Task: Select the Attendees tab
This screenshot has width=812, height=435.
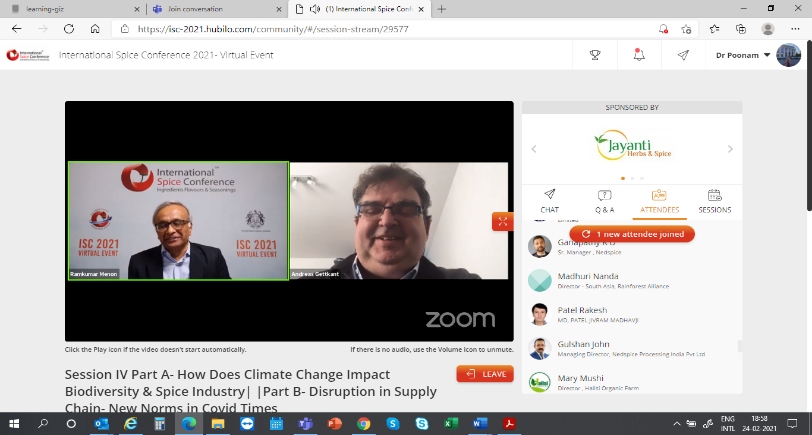Action: click(659, 200)
